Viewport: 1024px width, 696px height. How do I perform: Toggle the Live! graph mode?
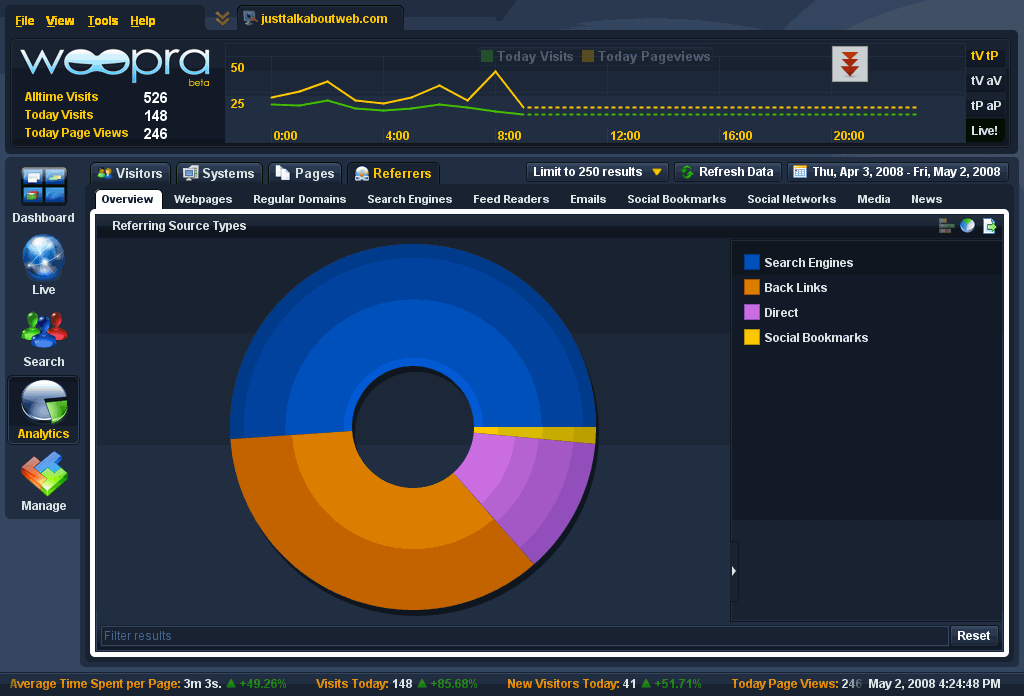[985, 130]
